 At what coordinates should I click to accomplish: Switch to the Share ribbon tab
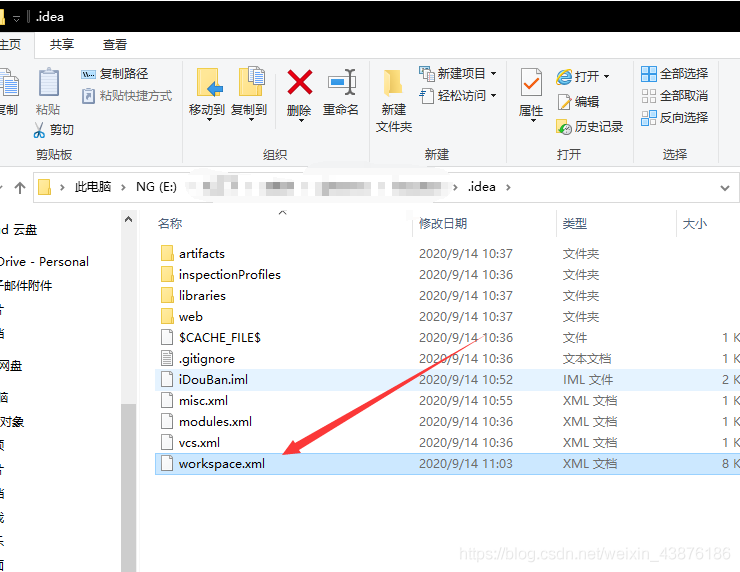pos(62,45)
